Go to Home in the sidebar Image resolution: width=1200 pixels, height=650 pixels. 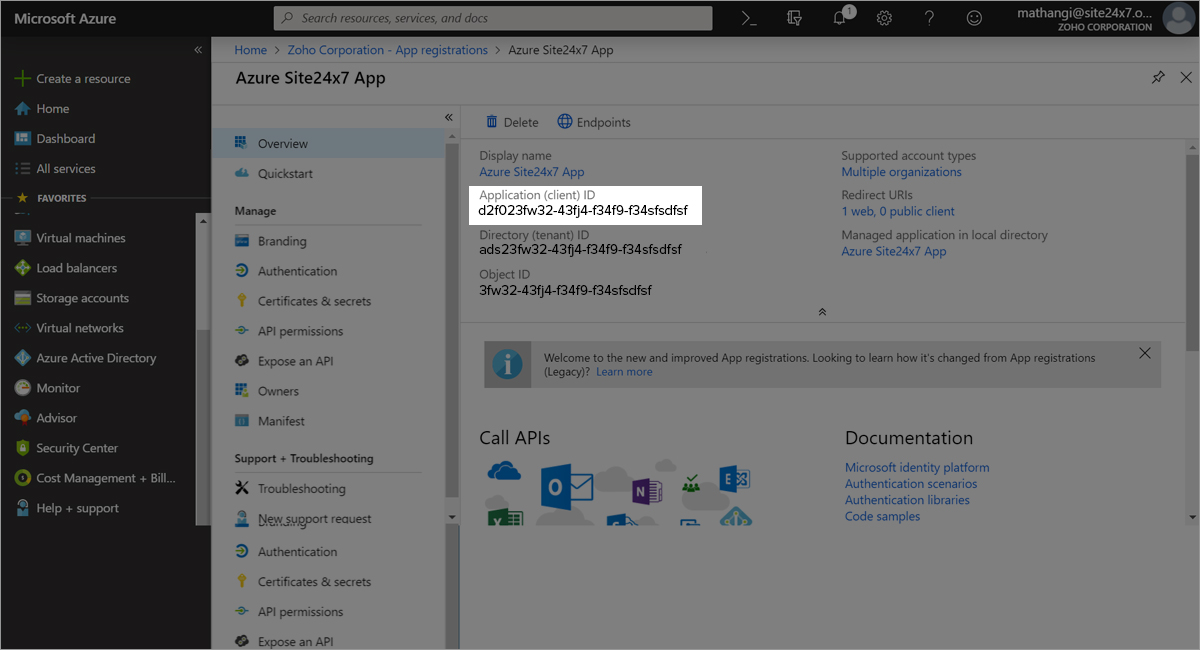42,108
